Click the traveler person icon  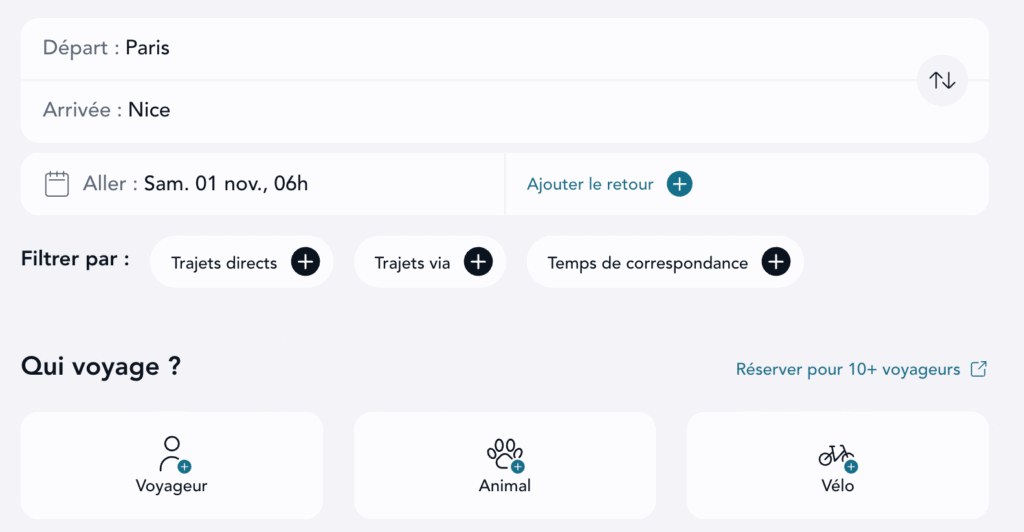tap(173, 453)
